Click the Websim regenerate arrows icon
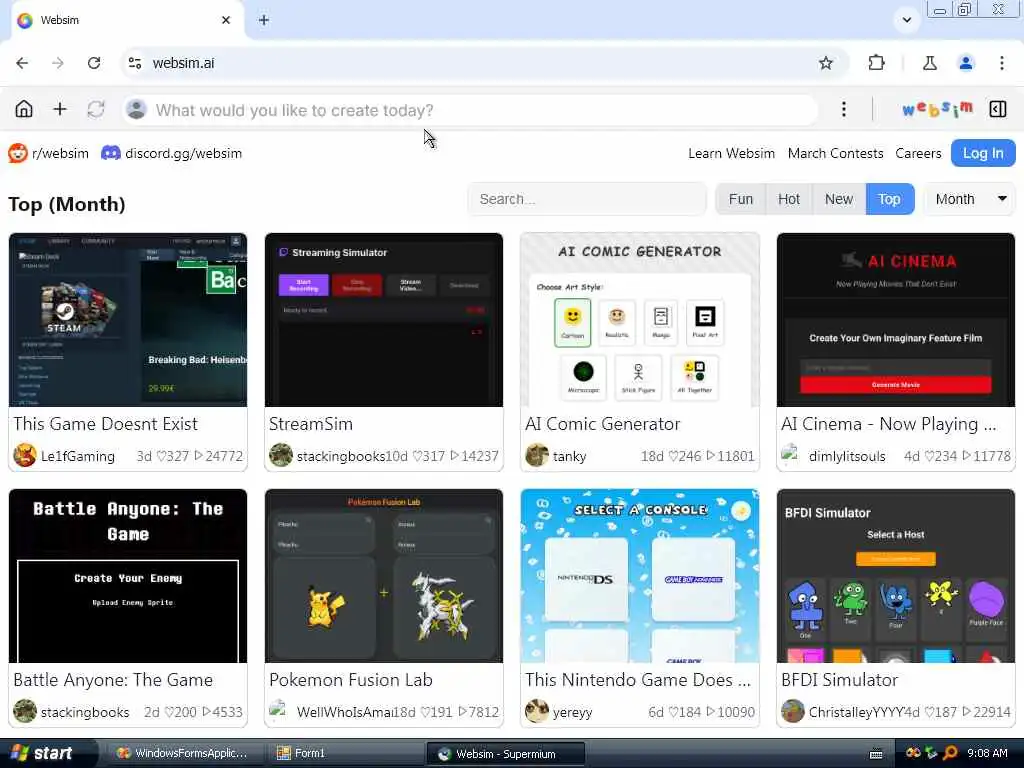The image size is (1024, 768). [x=96, y=109]
